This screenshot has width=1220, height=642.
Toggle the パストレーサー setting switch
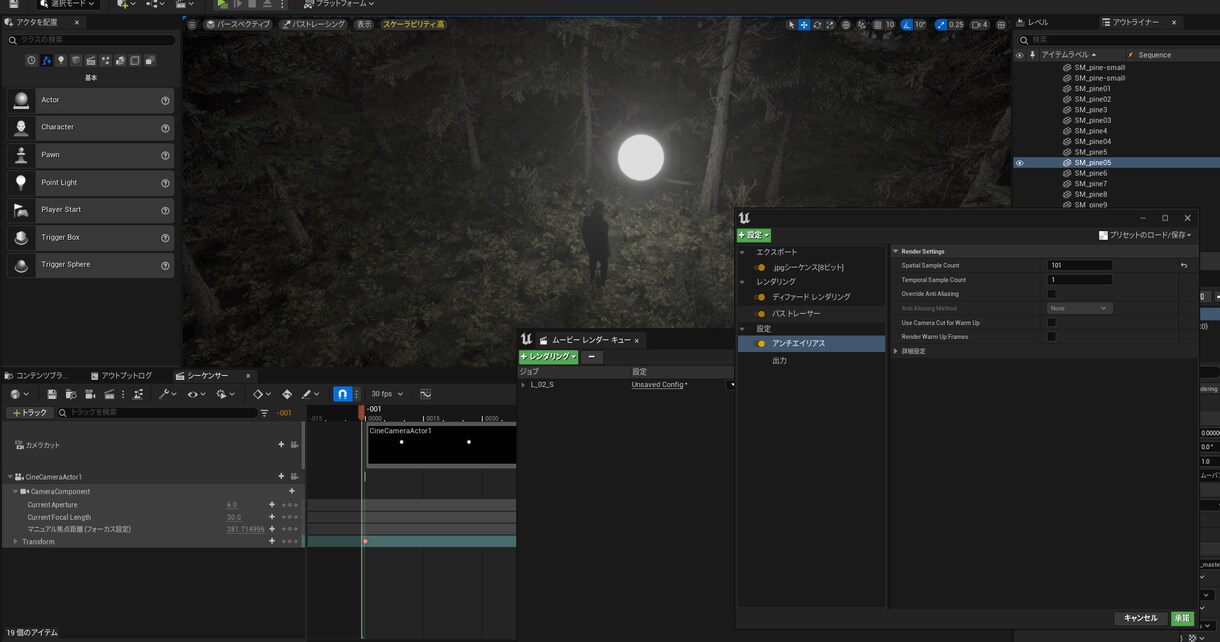(760, 314)
